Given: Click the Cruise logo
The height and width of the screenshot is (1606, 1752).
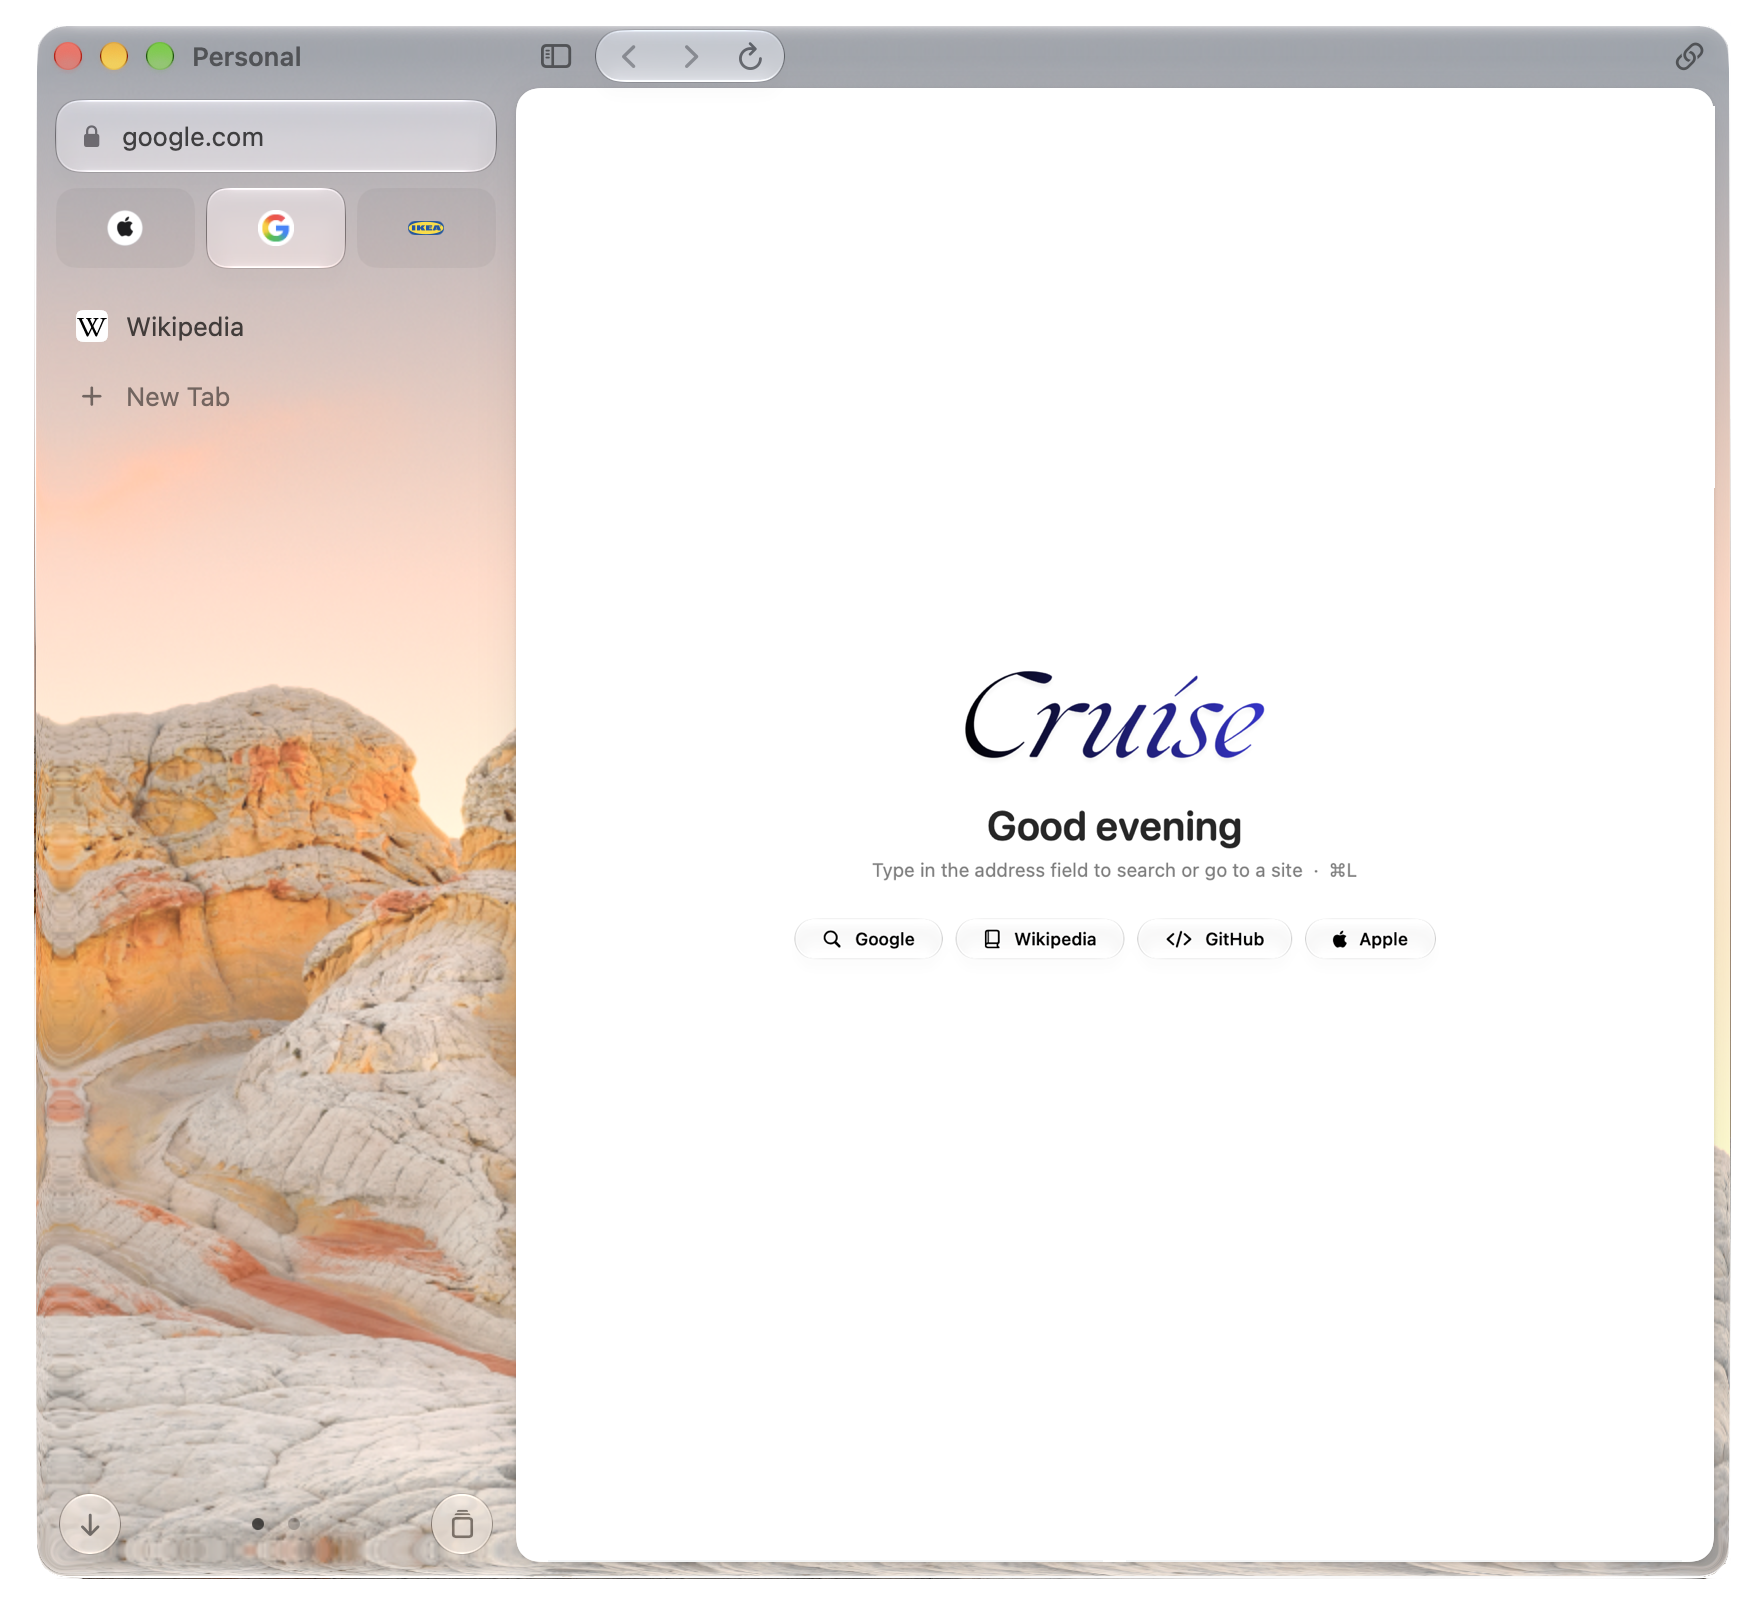Looking at the screenshot, I should 1114,716.
